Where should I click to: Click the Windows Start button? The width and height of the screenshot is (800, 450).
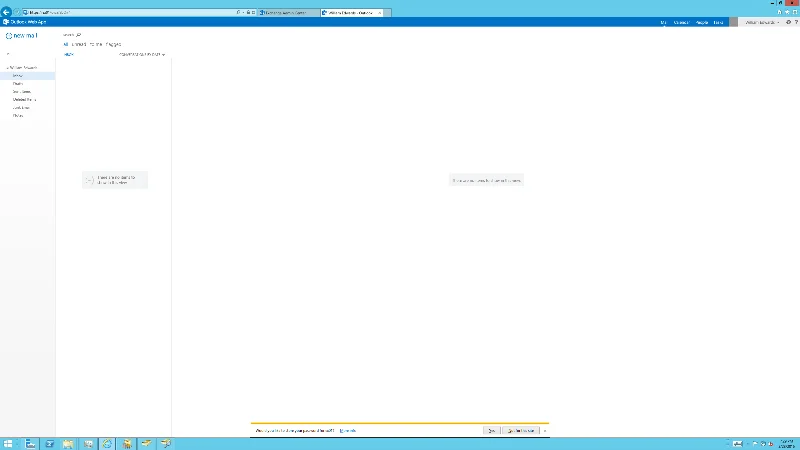coord(8,442)
